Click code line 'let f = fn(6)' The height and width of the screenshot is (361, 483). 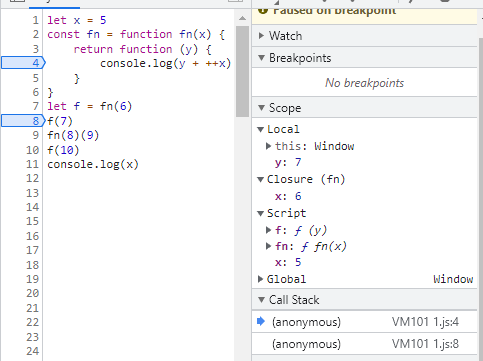(90, 106)
